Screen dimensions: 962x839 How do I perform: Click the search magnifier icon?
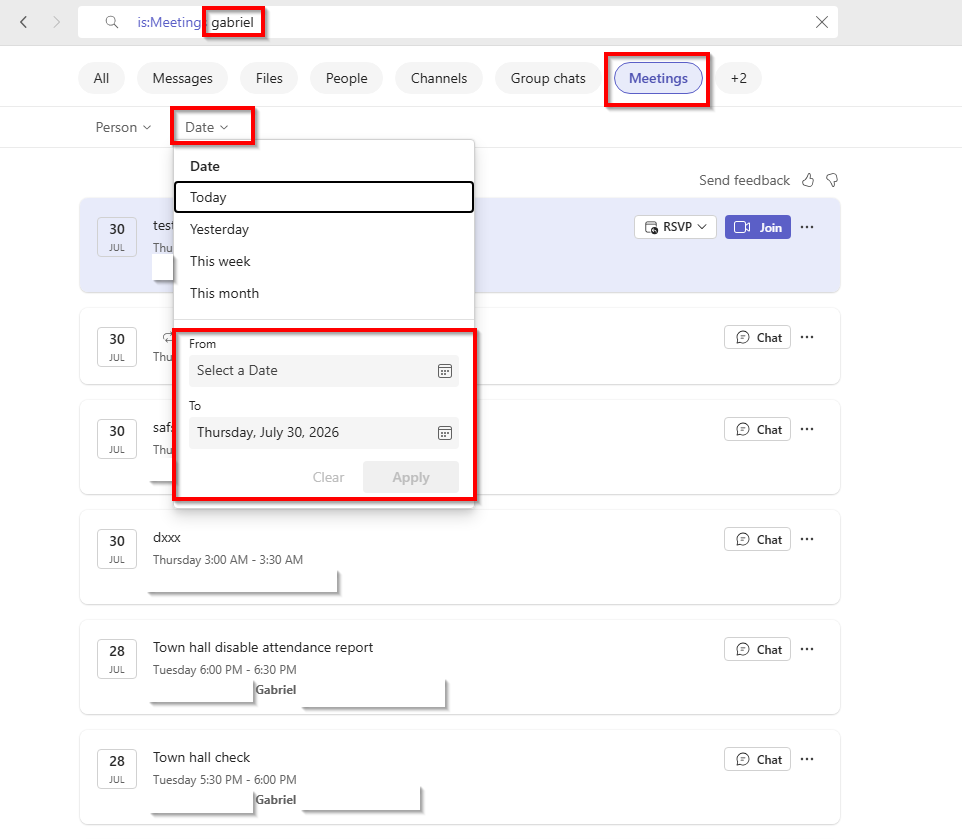112,23
